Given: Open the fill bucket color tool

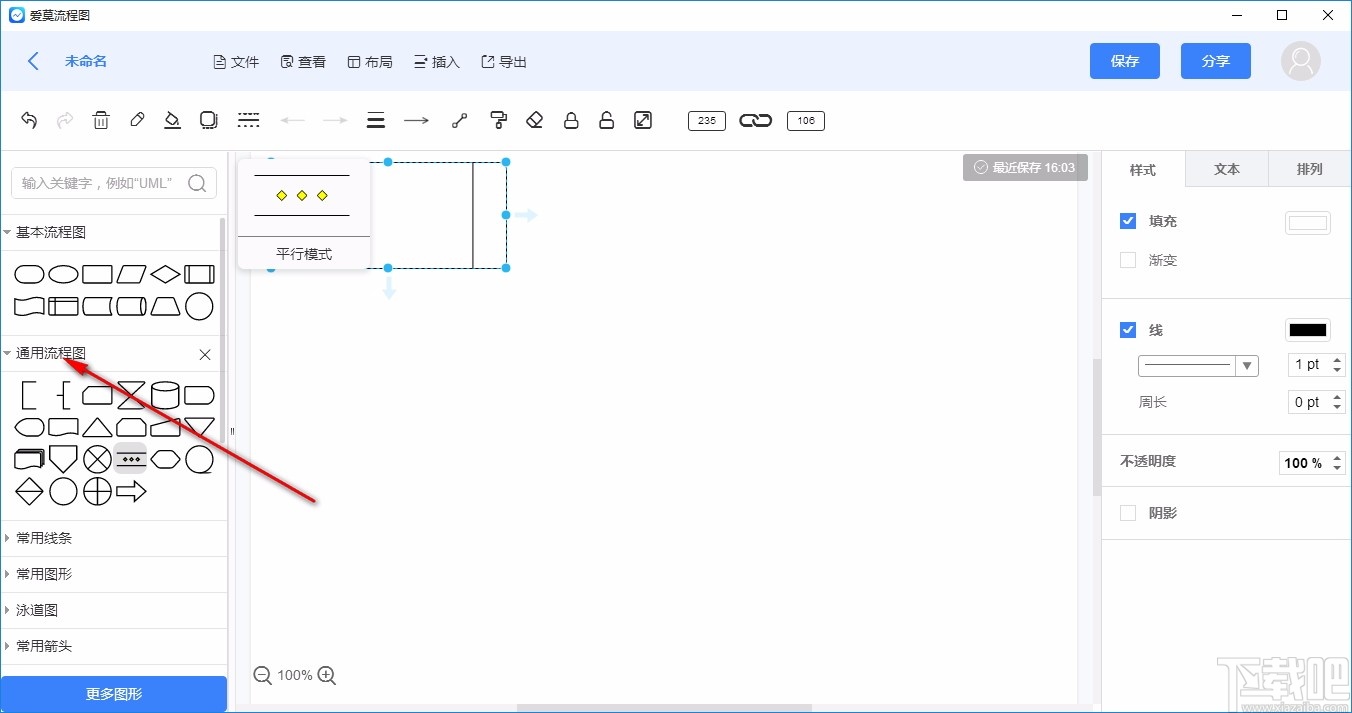Looking at the screenshot, I should click(172, 120).
